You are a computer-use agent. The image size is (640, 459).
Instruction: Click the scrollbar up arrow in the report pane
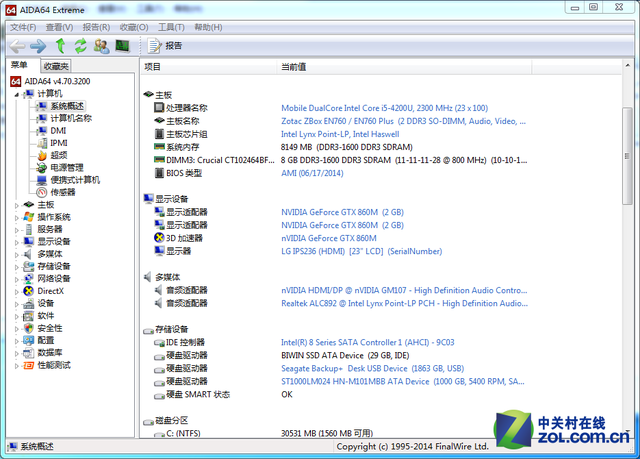tap(627, 65)
